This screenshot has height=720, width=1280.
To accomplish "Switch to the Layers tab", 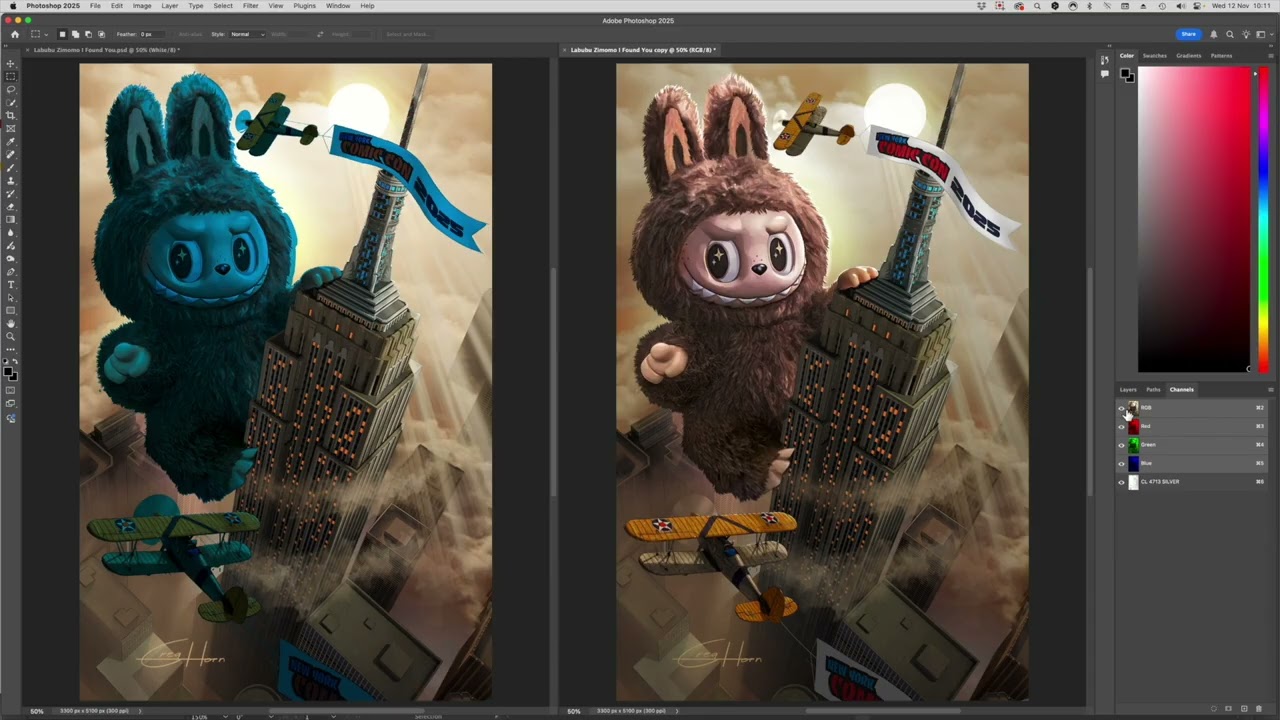I will point(1128,390).
